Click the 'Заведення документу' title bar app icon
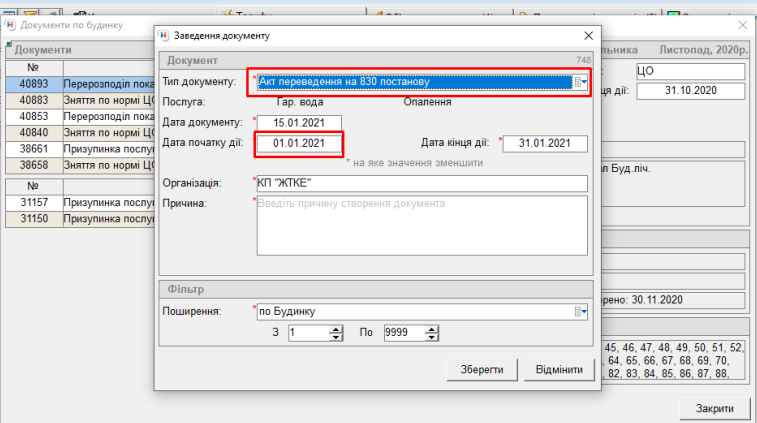This screenshot has height=423, width=757. coord(166,37)
